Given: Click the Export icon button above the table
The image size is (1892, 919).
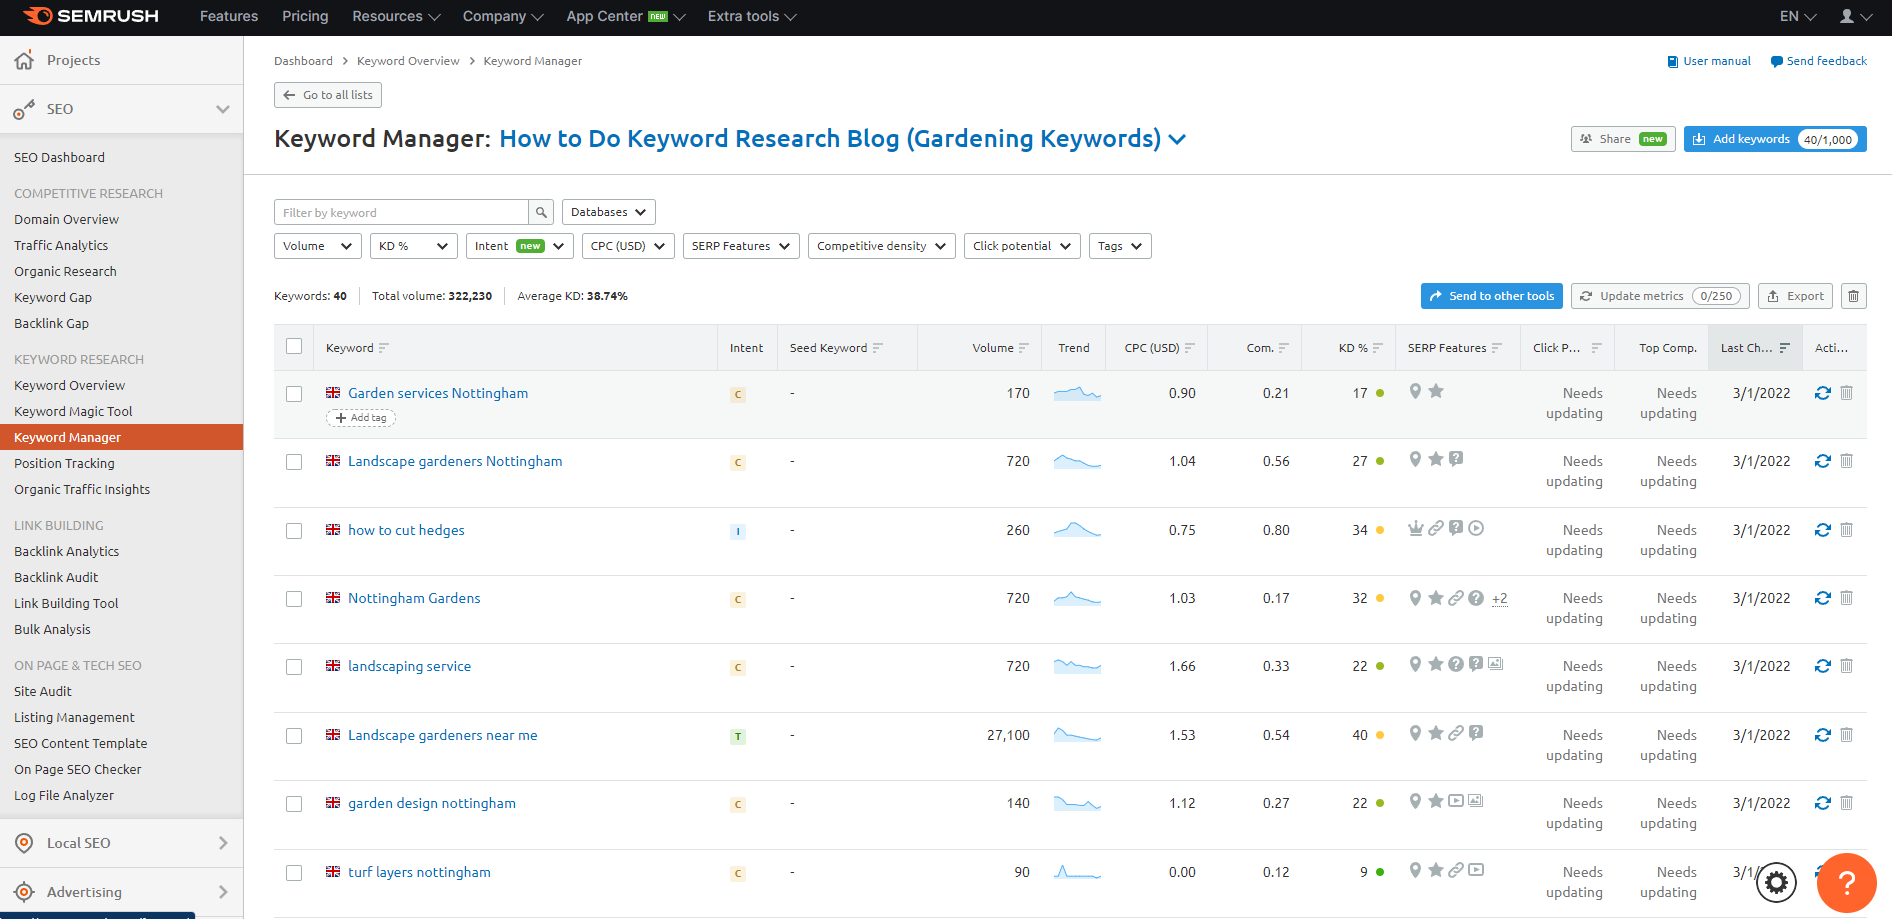Looking at the screenshot, I should point(1795,296).
